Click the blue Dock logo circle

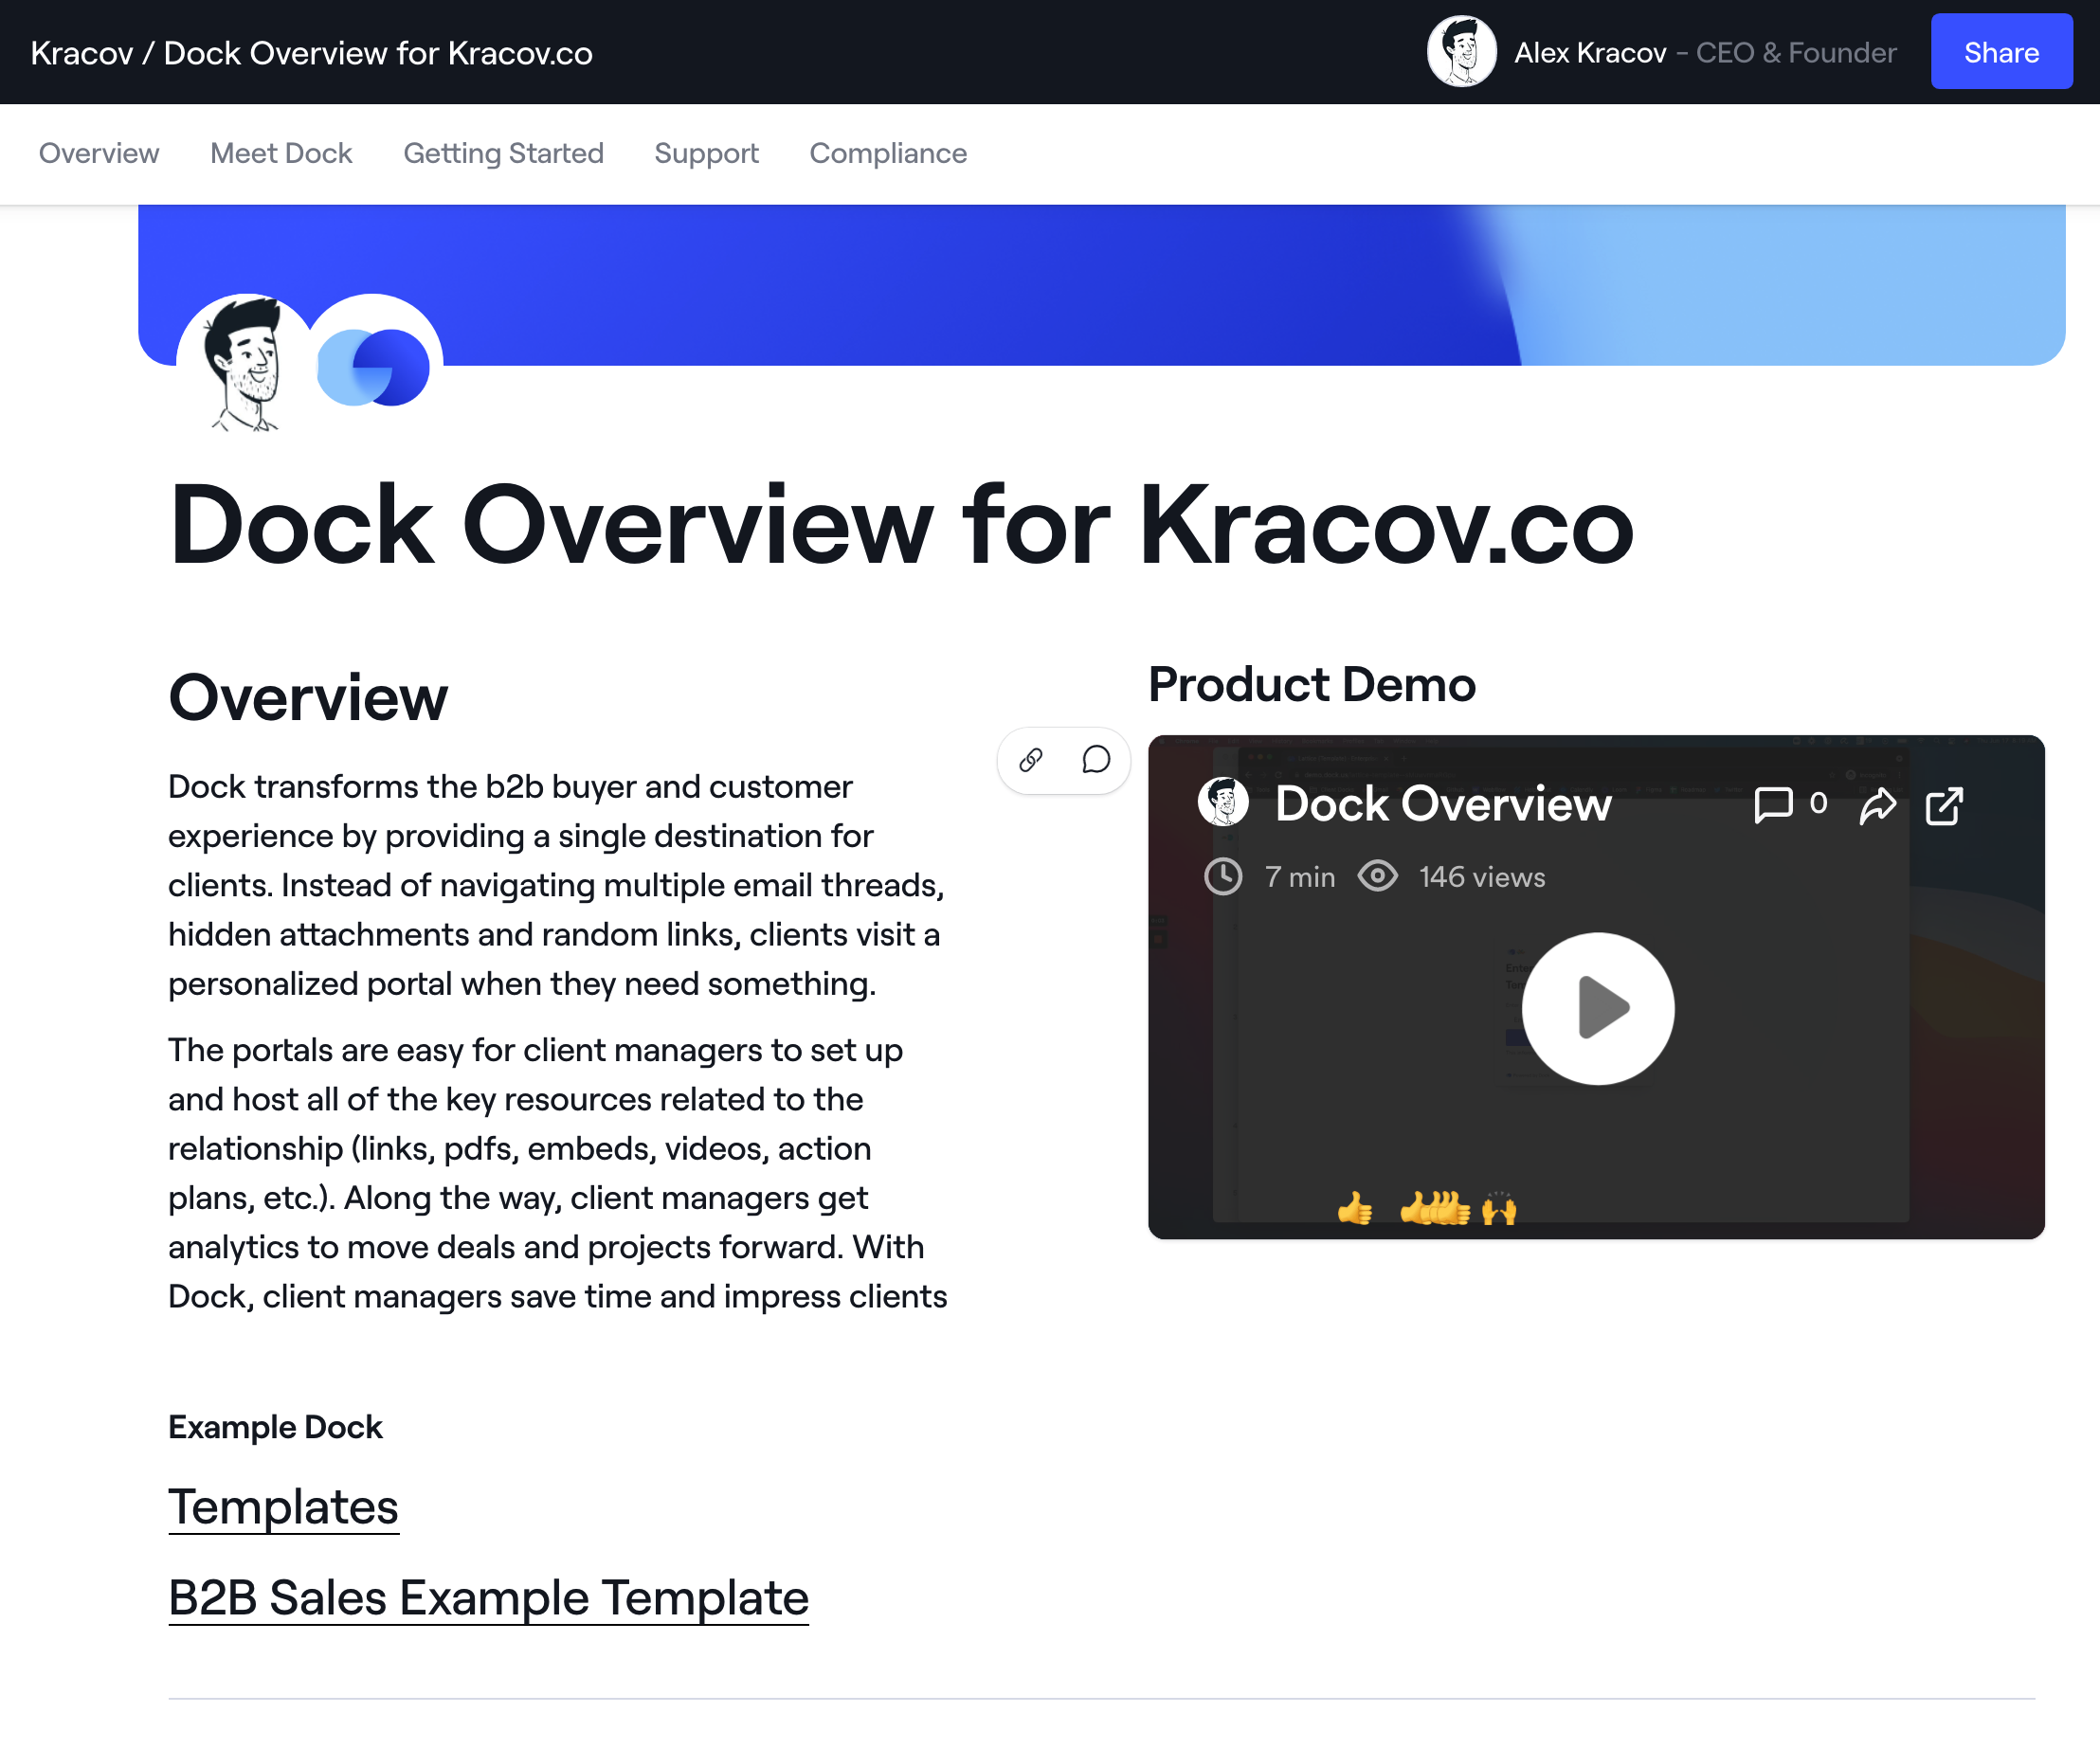point(373,367)
